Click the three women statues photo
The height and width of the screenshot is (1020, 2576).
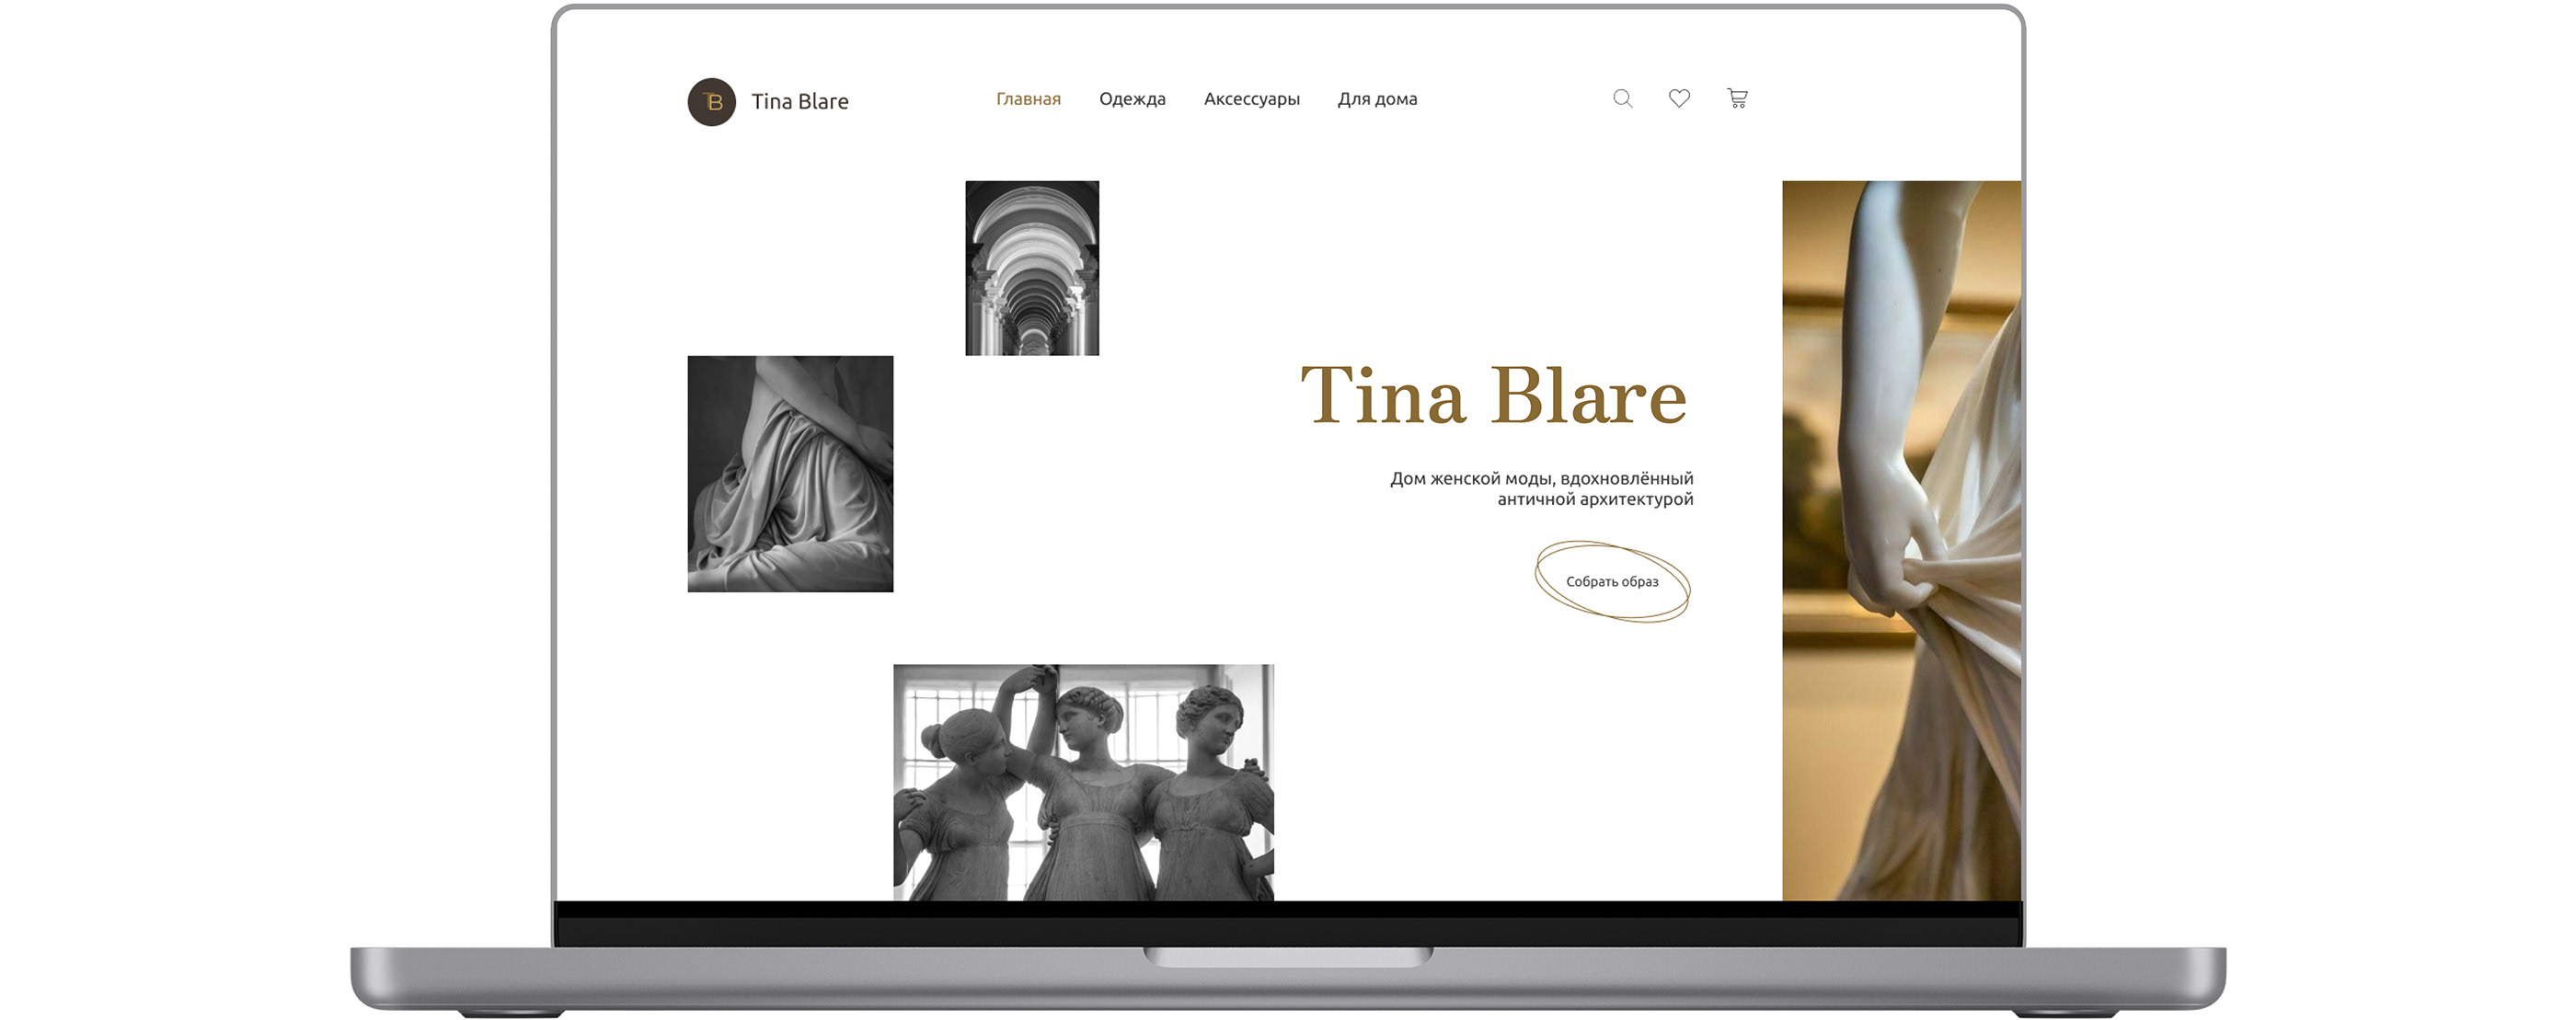pyautogui.click(x=1083, y=782)
